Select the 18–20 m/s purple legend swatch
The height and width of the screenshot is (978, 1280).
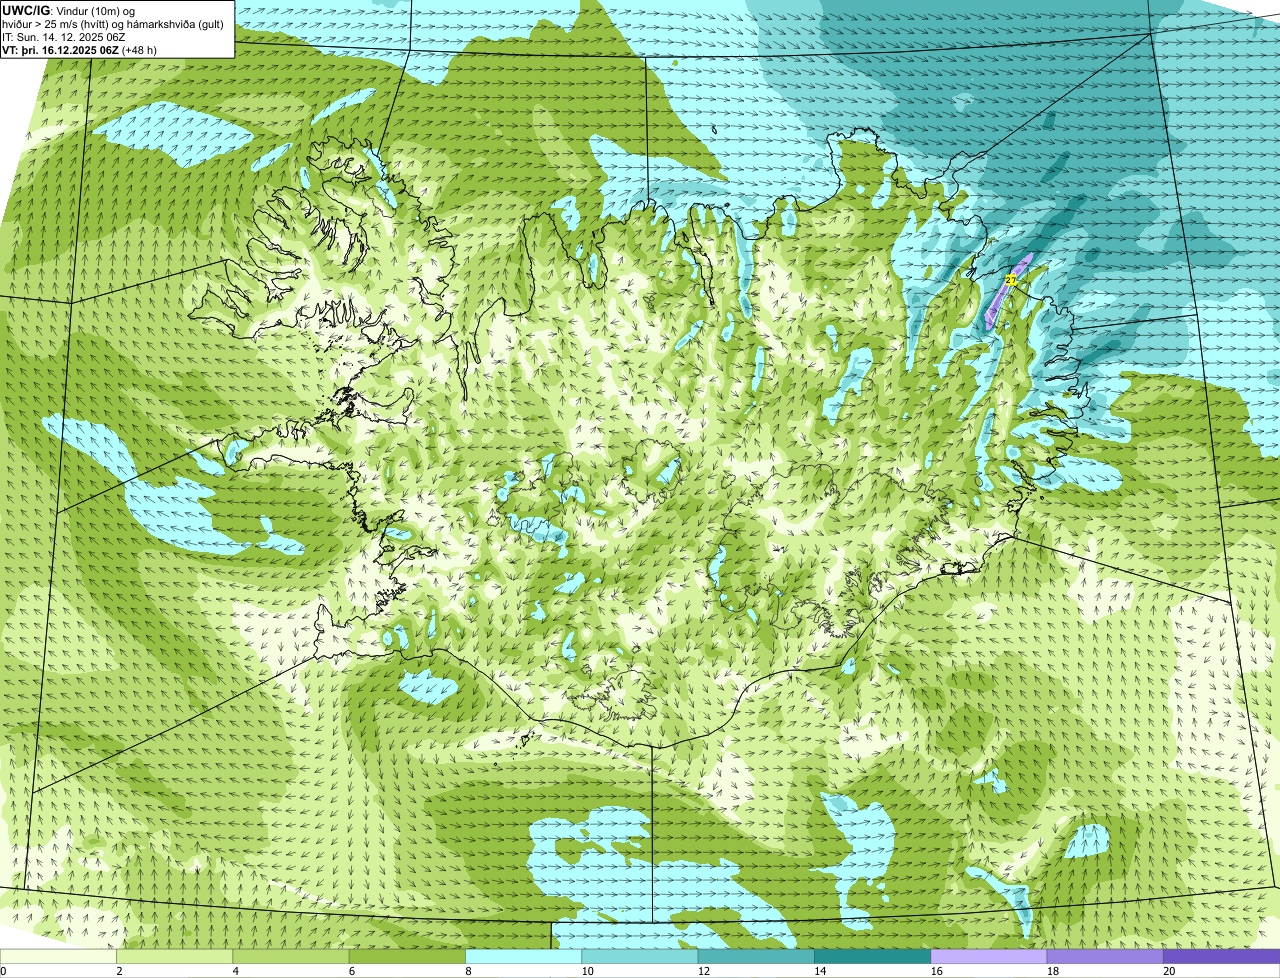coord(1105,956)
